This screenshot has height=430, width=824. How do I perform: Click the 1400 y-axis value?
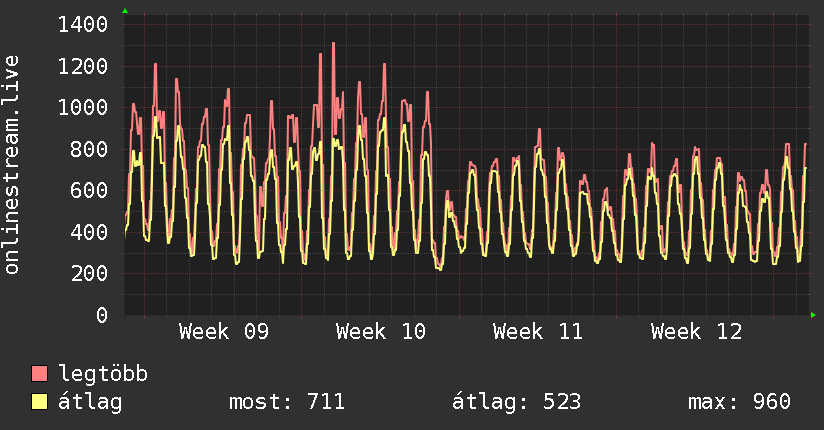[83, 25]
